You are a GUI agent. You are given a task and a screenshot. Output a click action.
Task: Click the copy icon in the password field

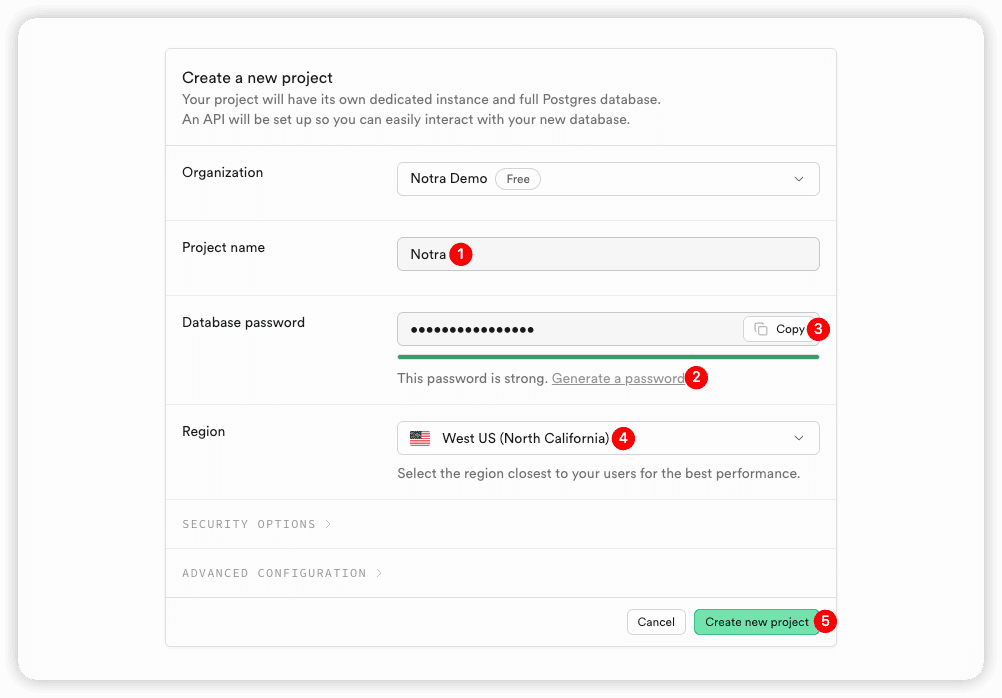point(761,329)
